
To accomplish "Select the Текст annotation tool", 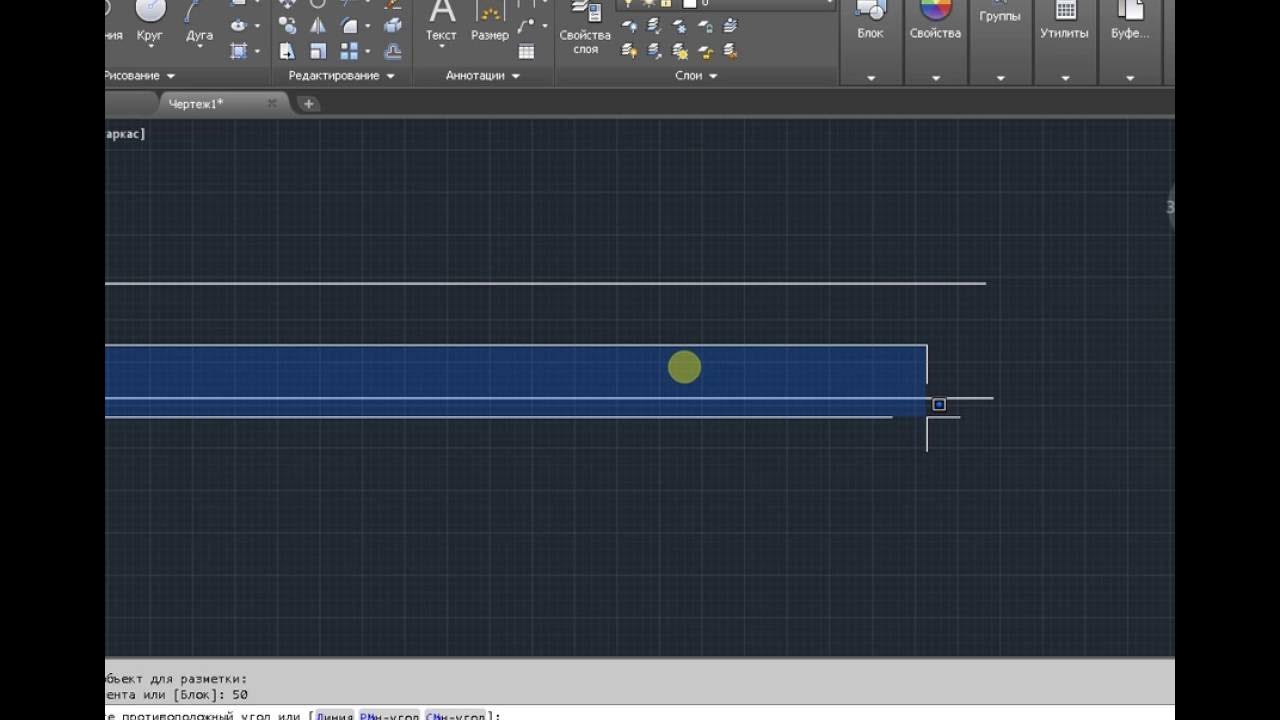I will coord(442,20).
